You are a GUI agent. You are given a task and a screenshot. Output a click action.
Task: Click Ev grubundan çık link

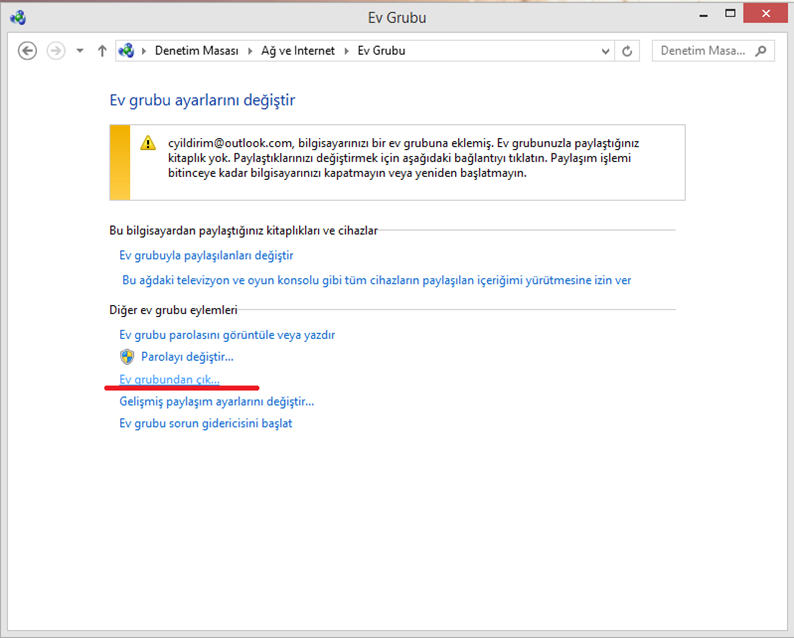click(169, 379)
